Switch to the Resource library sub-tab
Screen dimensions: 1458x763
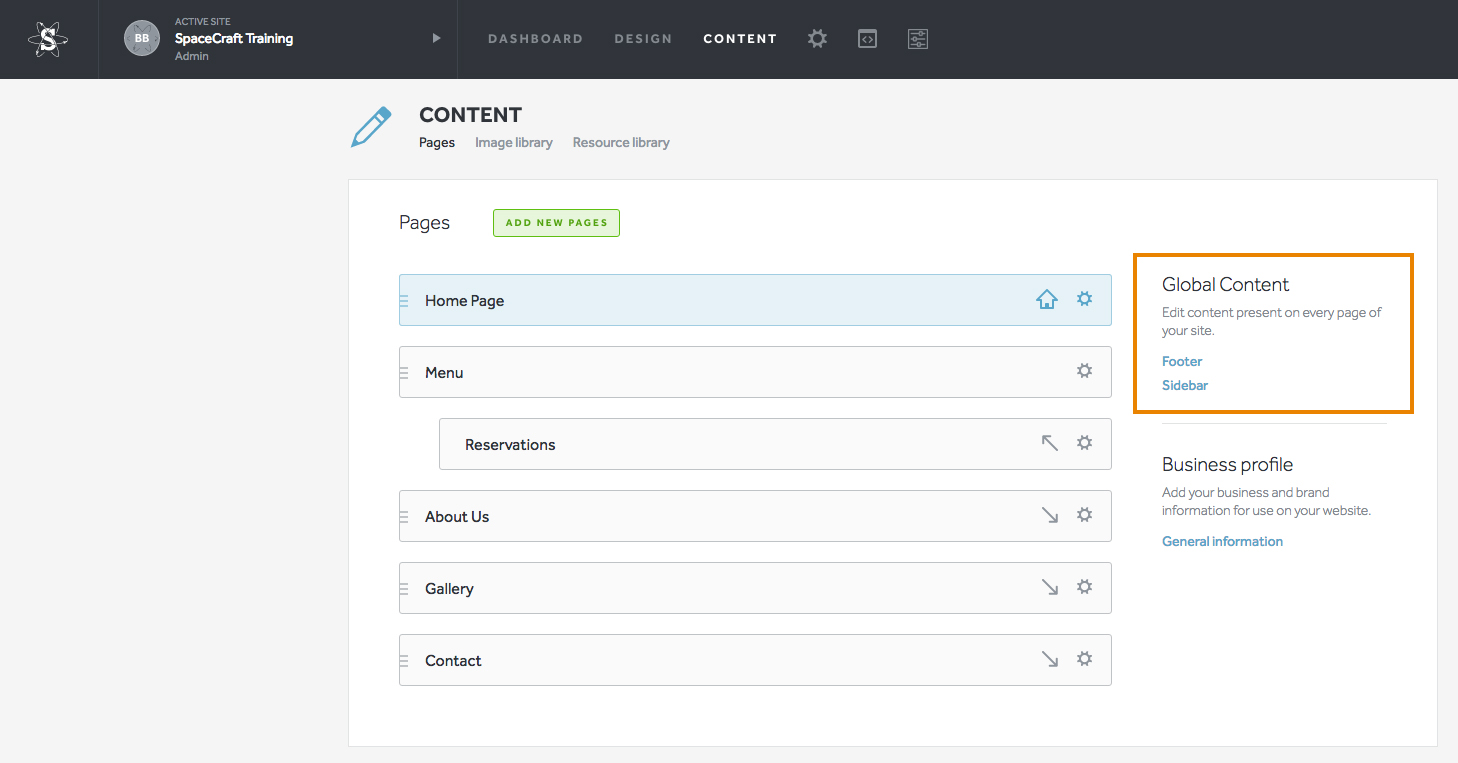(621, 142)
